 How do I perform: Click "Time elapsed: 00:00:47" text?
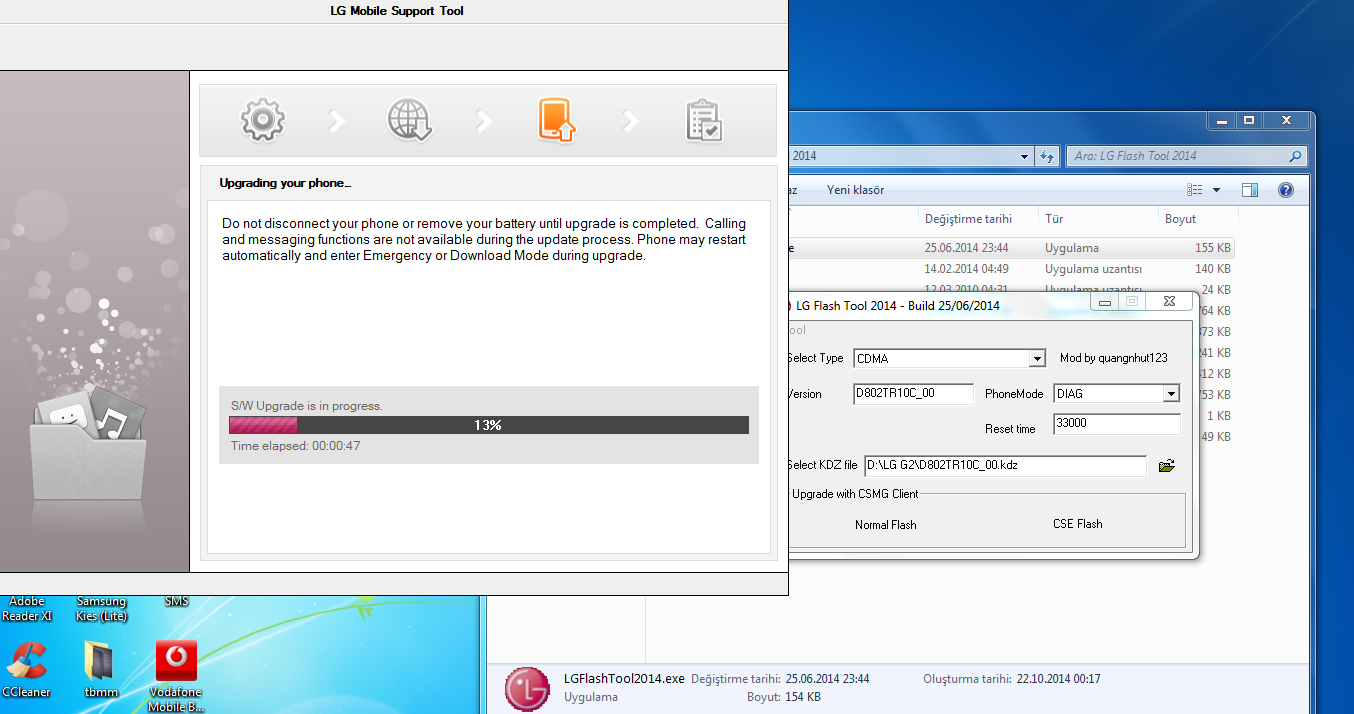click(x=295, y=446)
